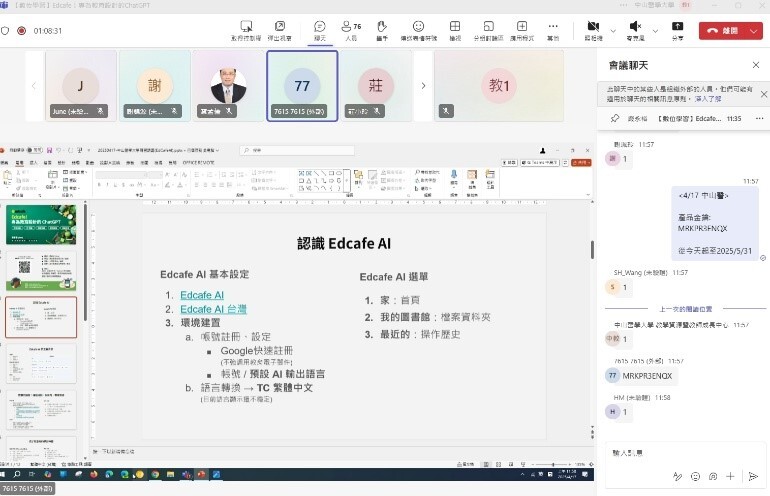Viewport: 770px width, 496px height.
Task: Click the Edcafe AI 台灣 hyperlink in the slide
Action: [213, 309]
